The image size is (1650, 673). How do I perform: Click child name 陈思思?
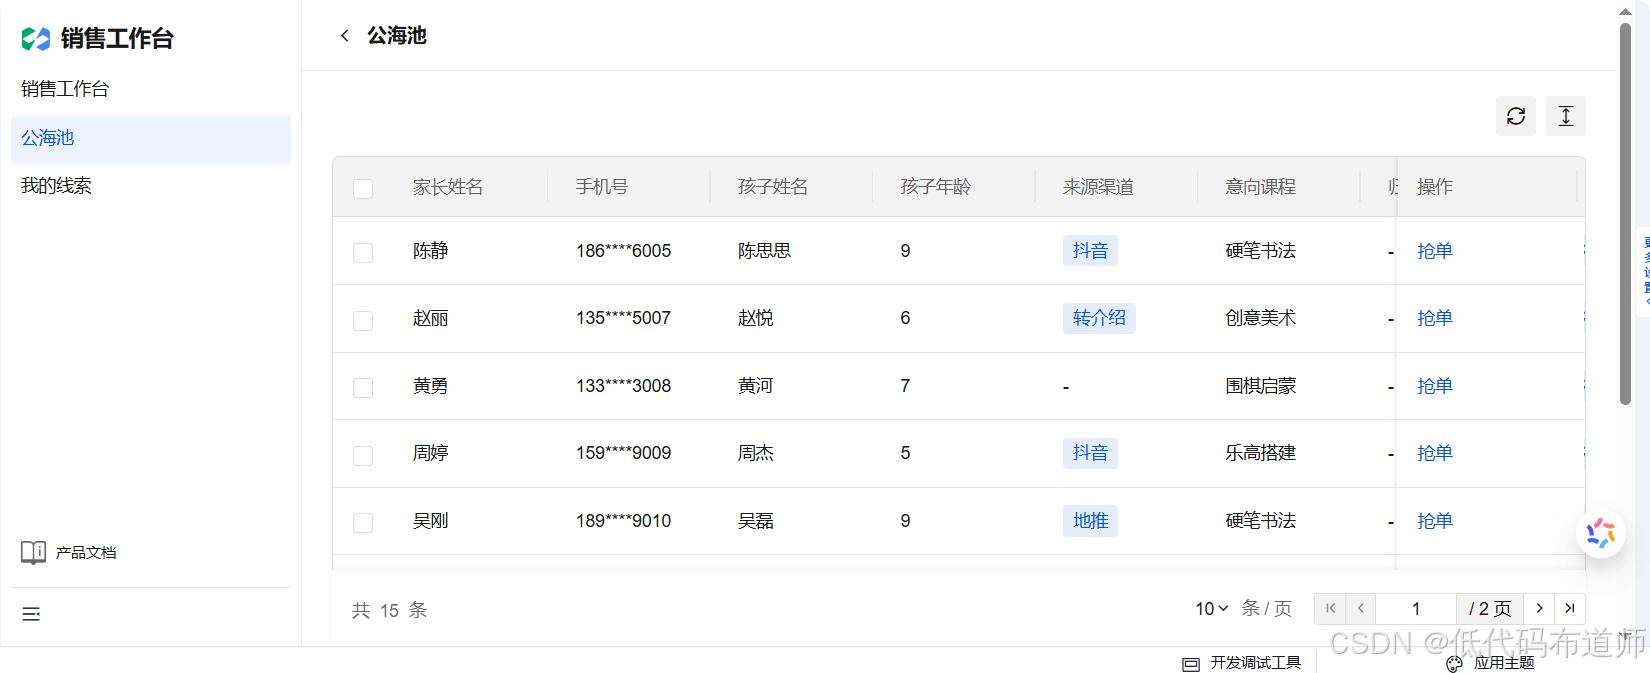point(764,251)
